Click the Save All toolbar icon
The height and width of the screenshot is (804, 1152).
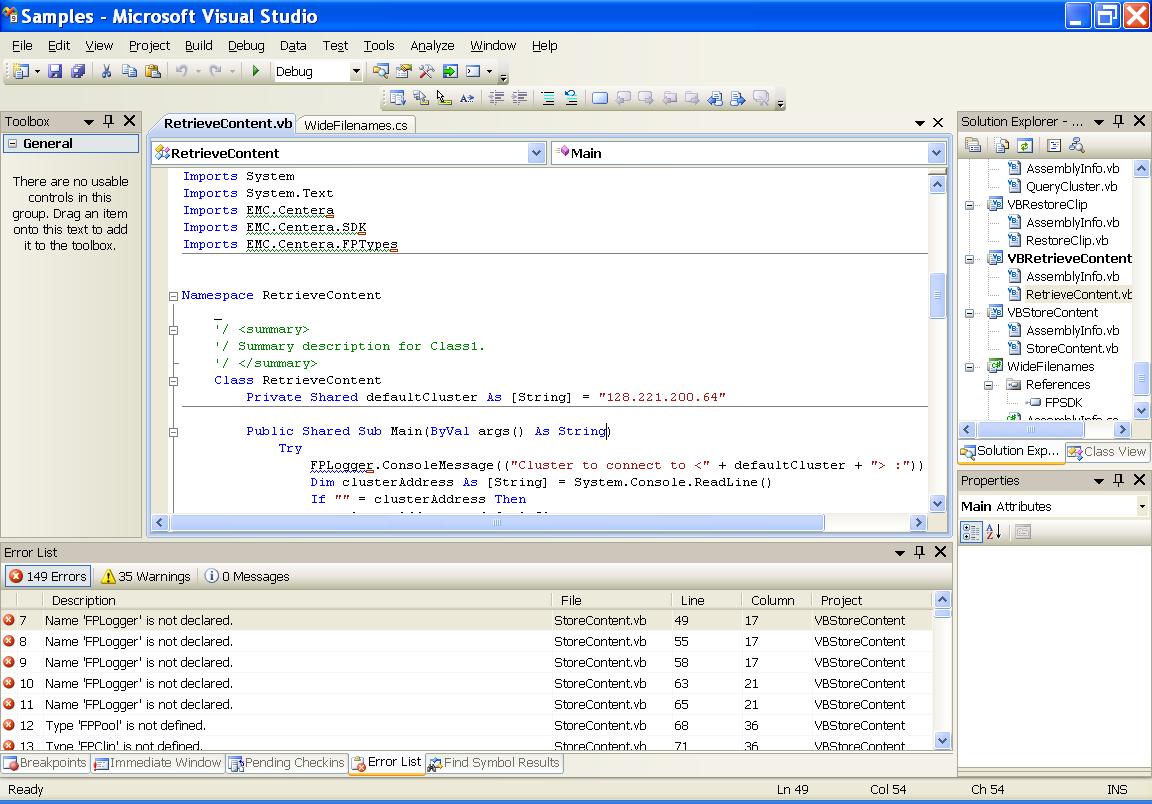78,71
